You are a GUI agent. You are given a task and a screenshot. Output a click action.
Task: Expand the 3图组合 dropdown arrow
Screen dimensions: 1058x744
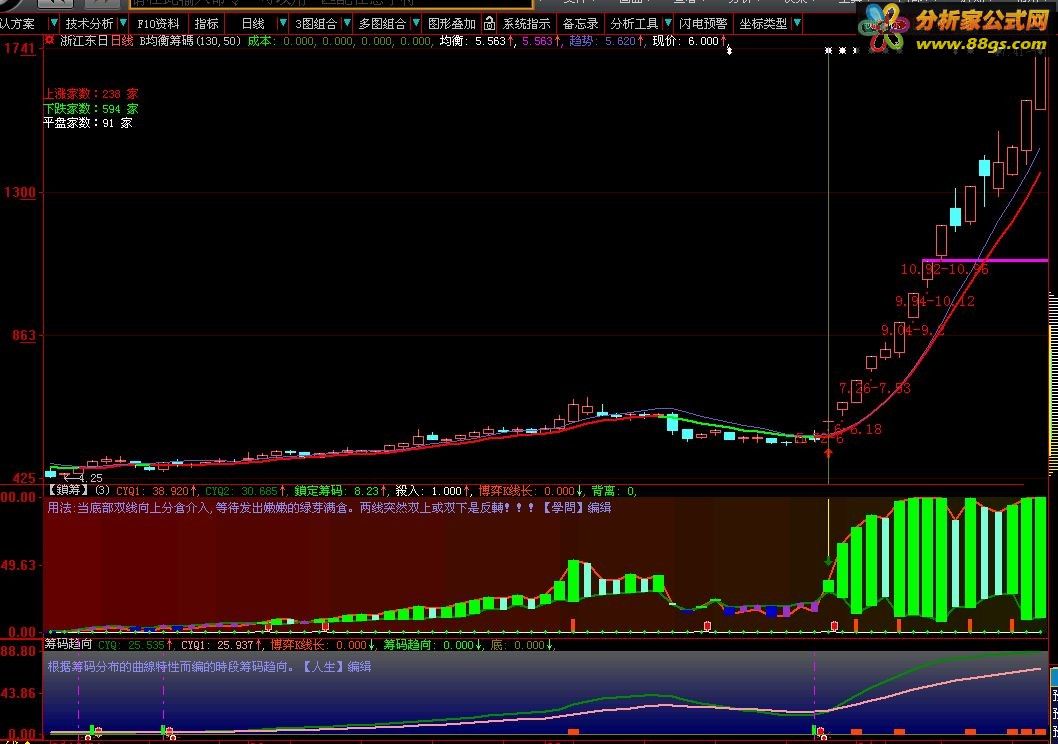pyautogui.click(x=347, y=24)
